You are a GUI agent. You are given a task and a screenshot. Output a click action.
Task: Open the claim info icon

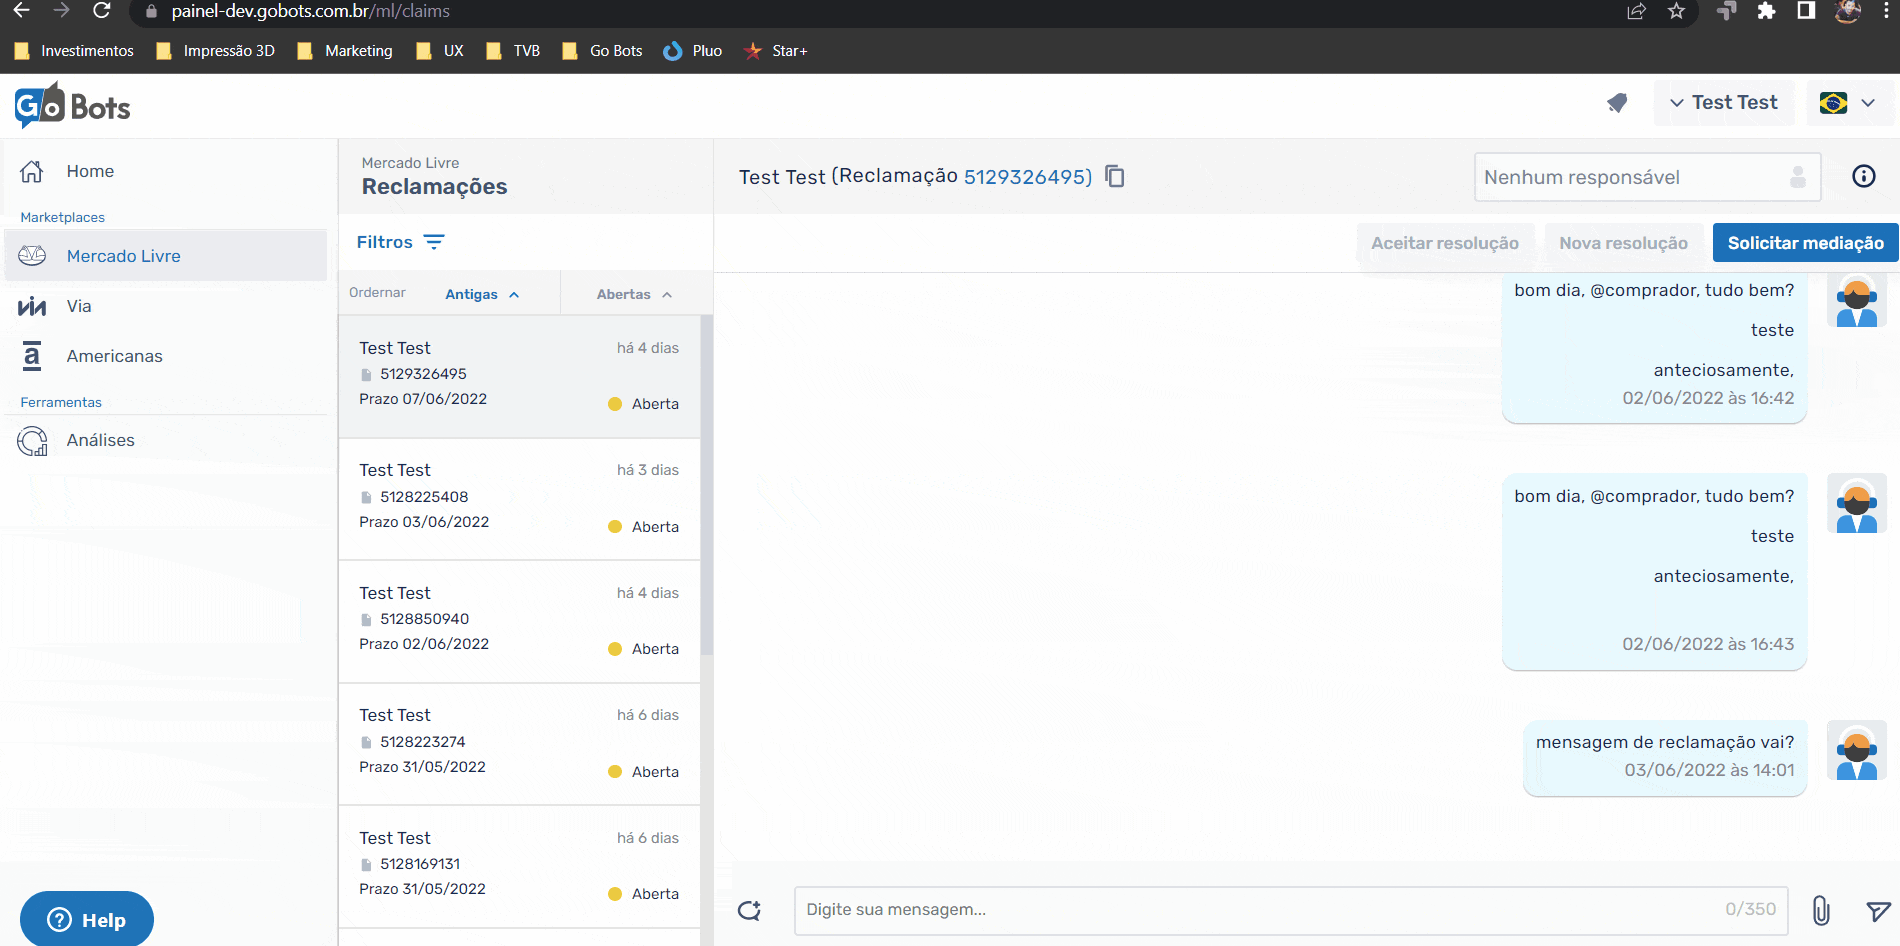point(1864,176)
